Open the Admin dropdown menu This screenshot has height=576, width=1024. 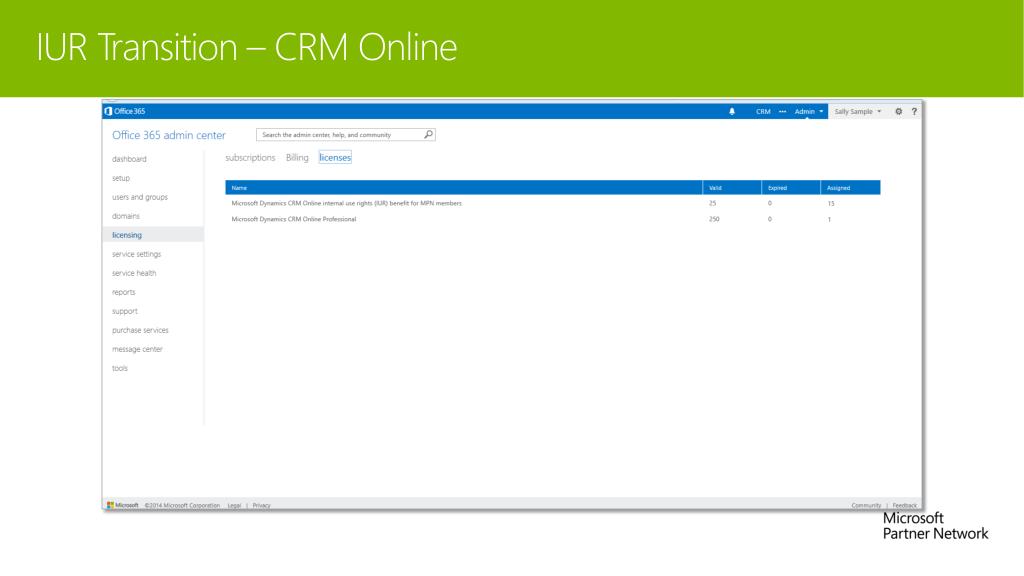(x=808, y=112)
